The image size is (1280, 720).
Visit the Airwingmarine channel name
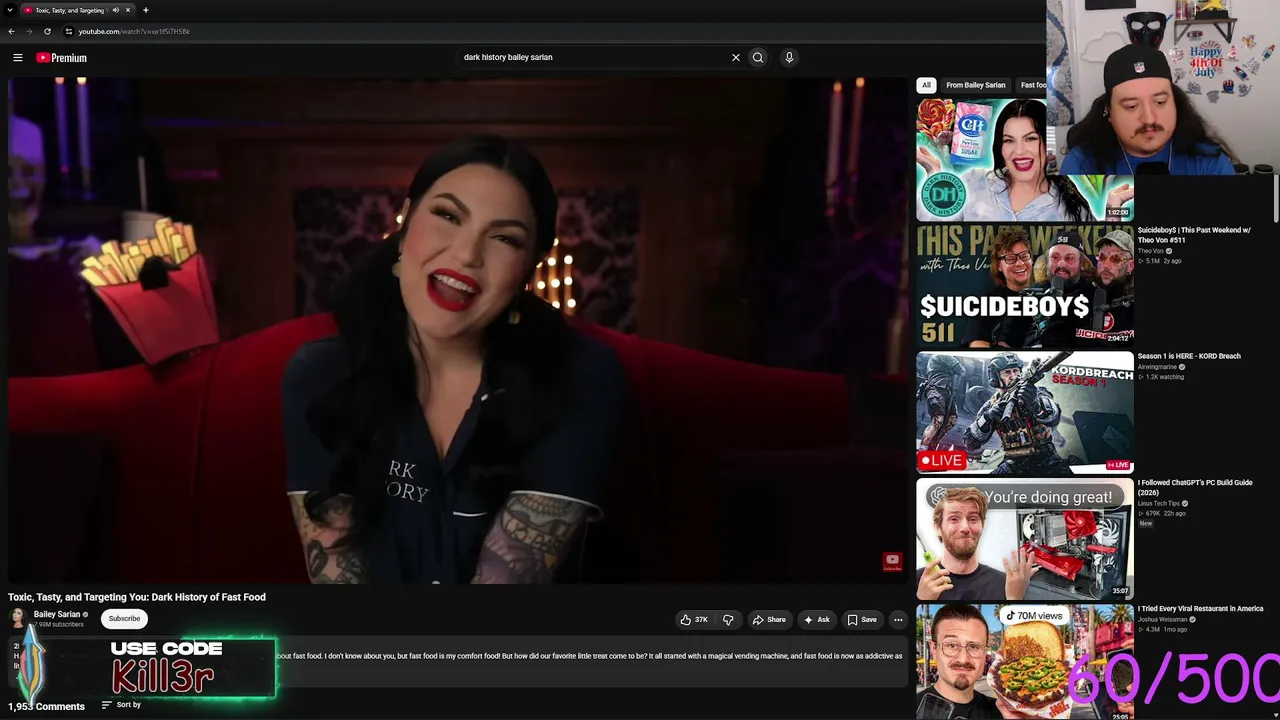(x=1157, y=367)
